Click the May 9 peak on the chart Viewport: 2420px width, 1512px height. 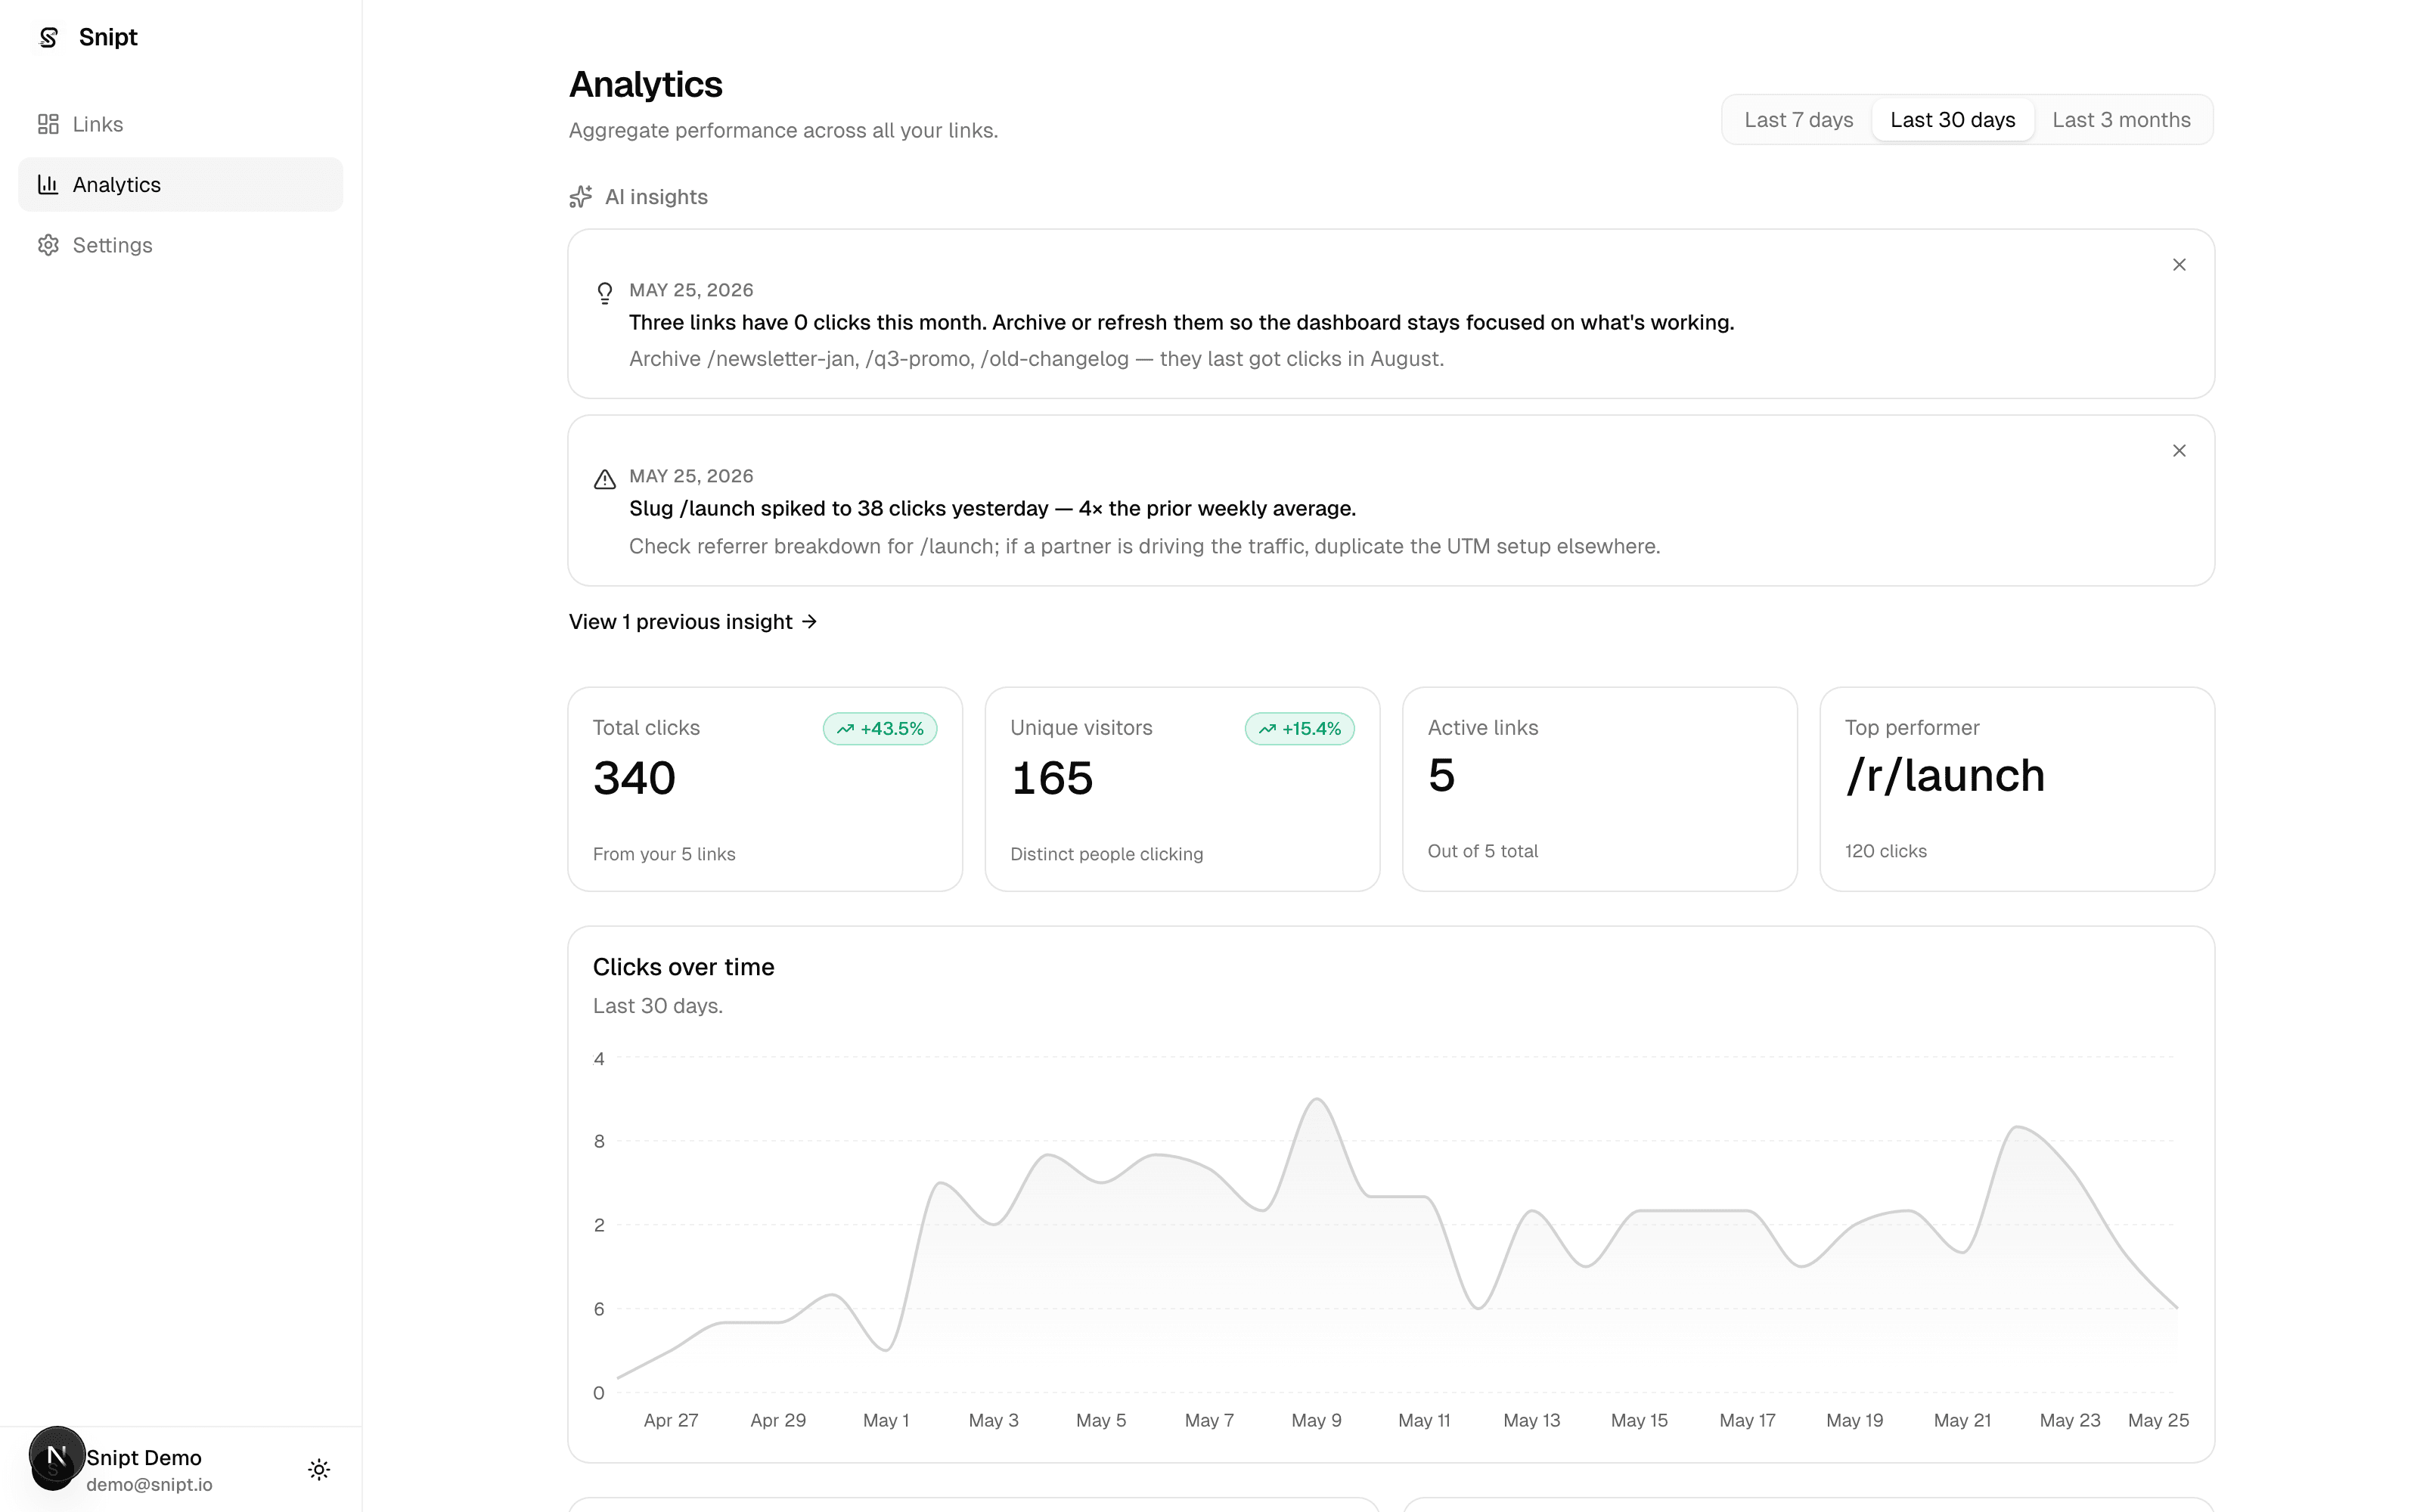coord(1317,1100)
